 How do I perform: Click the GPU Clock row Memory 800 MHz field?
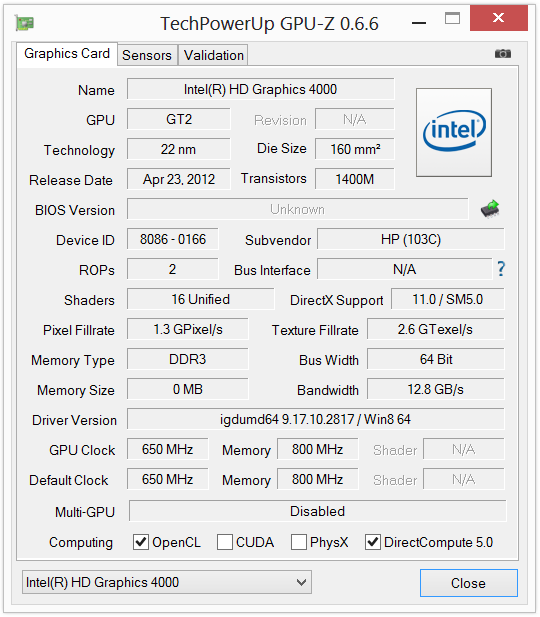pyautogui.click(x=318, y=449)
